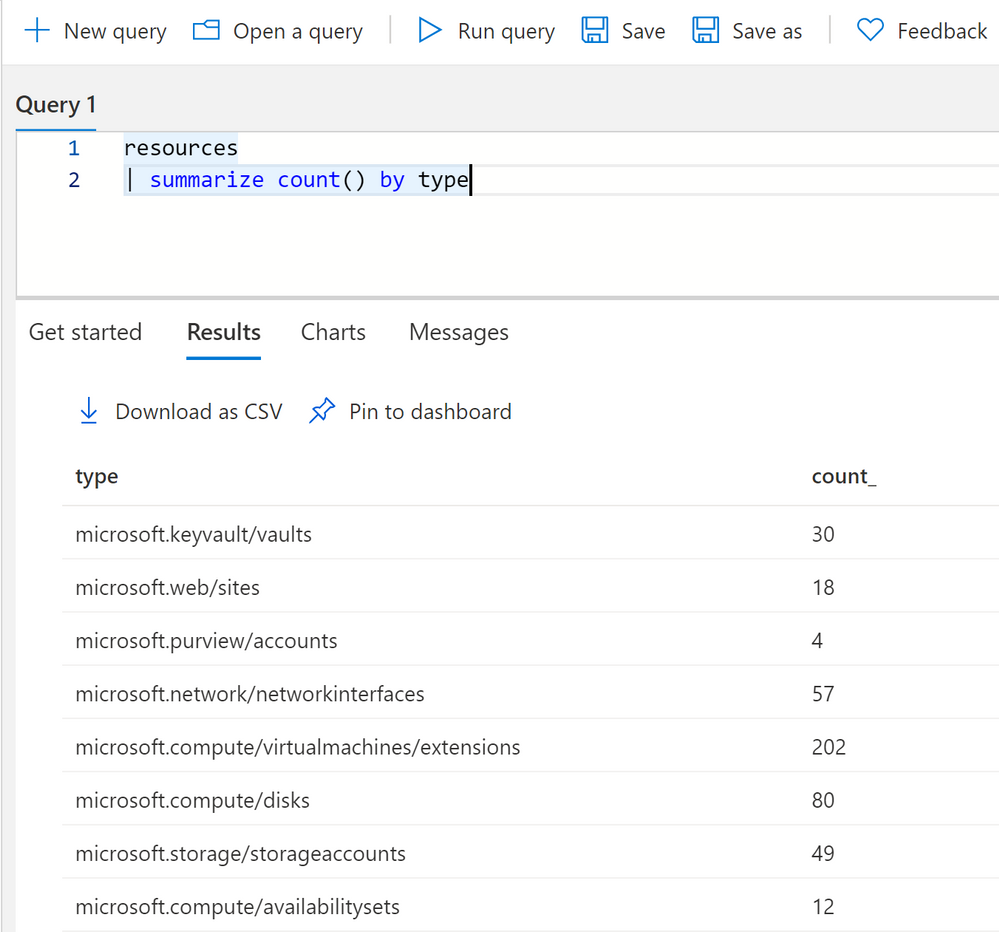Viewport: 999px width, 932px height.
Task: Click count value 30
Action: (823, 534)
